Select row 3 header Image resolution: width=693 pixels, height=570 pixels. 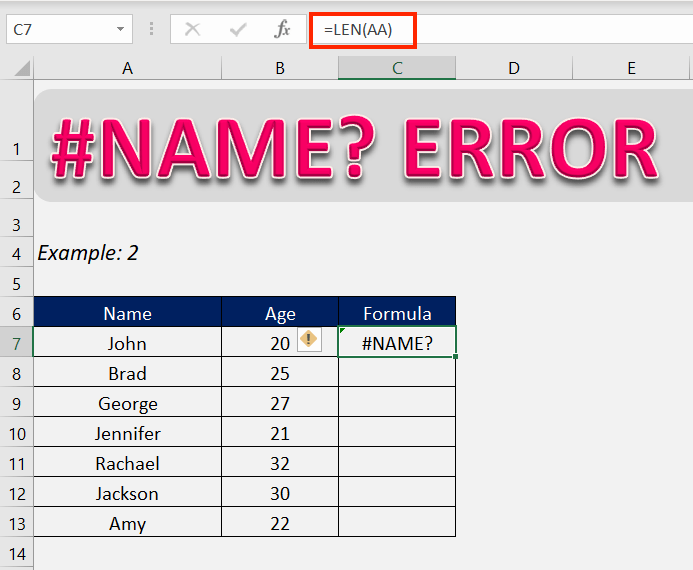[x=16, y=218]
